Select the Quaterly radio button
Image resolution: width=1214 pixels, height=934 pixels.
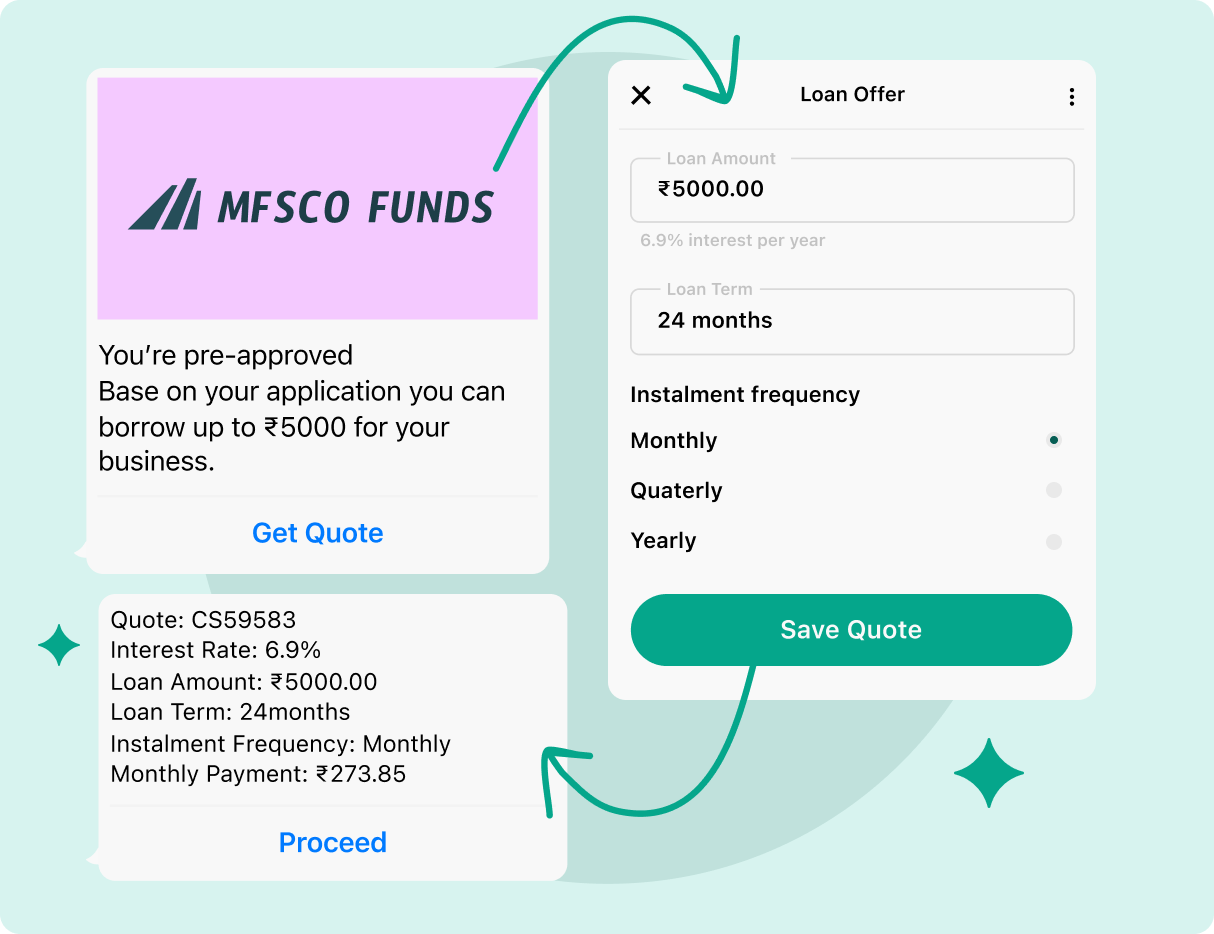pos(1053,490)
